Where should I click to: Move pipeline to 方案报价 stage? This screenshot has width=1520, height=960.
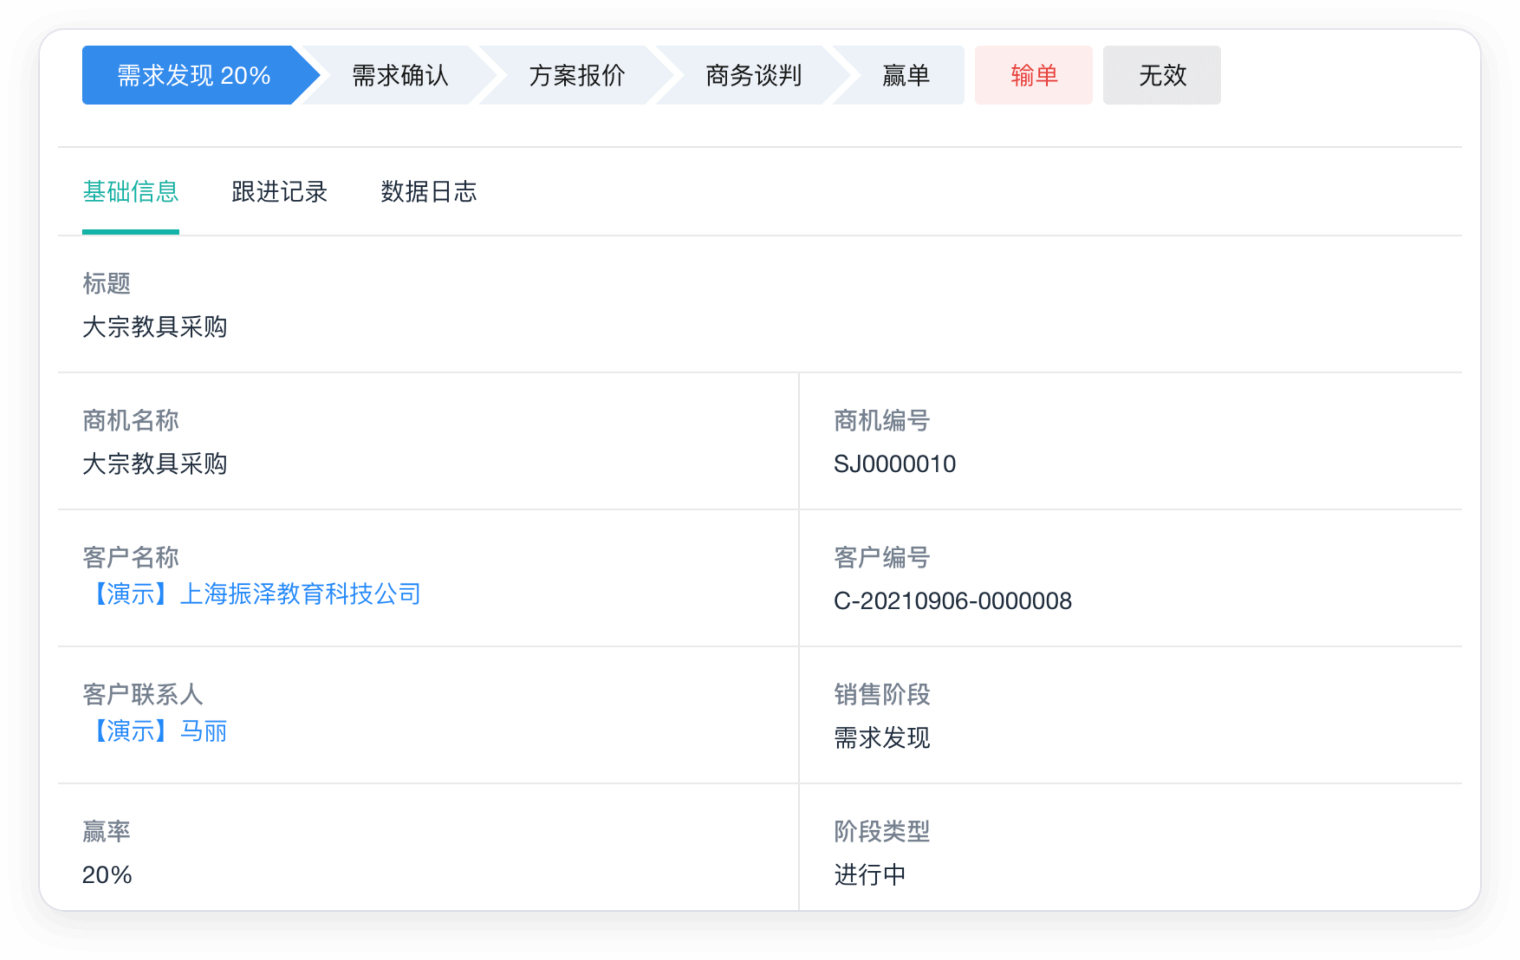pos(577,75)
